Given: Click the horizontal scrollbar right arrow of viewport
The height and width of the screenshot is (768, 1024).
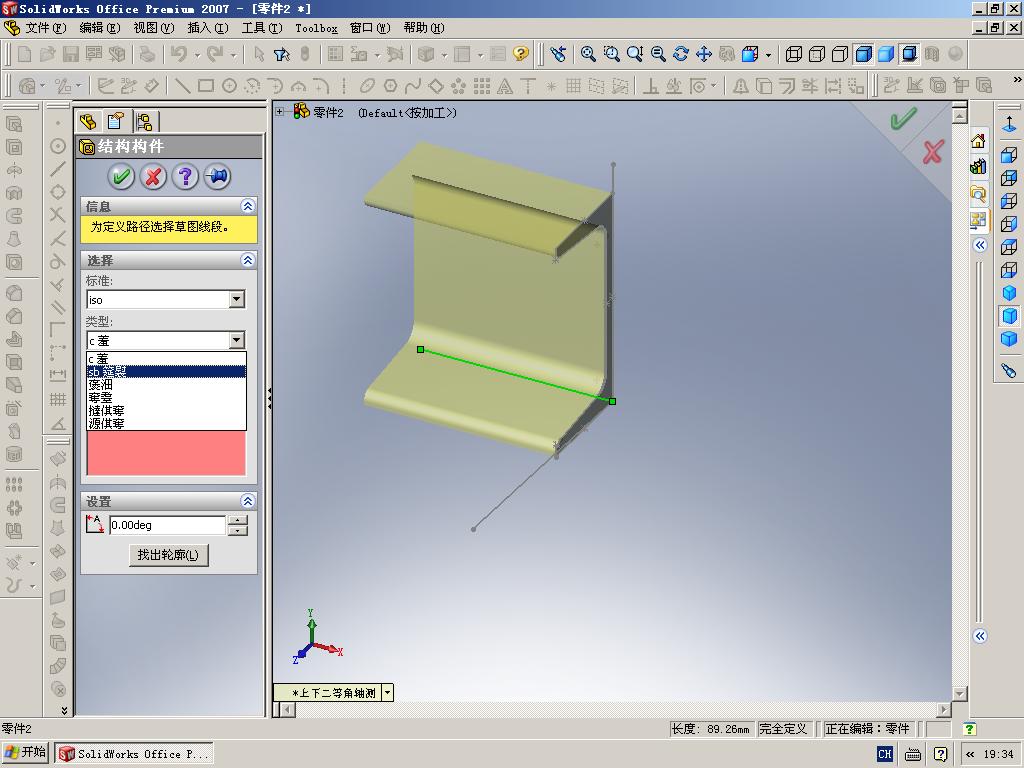Looking at the screenshot, I should click(x=944, y=709).
